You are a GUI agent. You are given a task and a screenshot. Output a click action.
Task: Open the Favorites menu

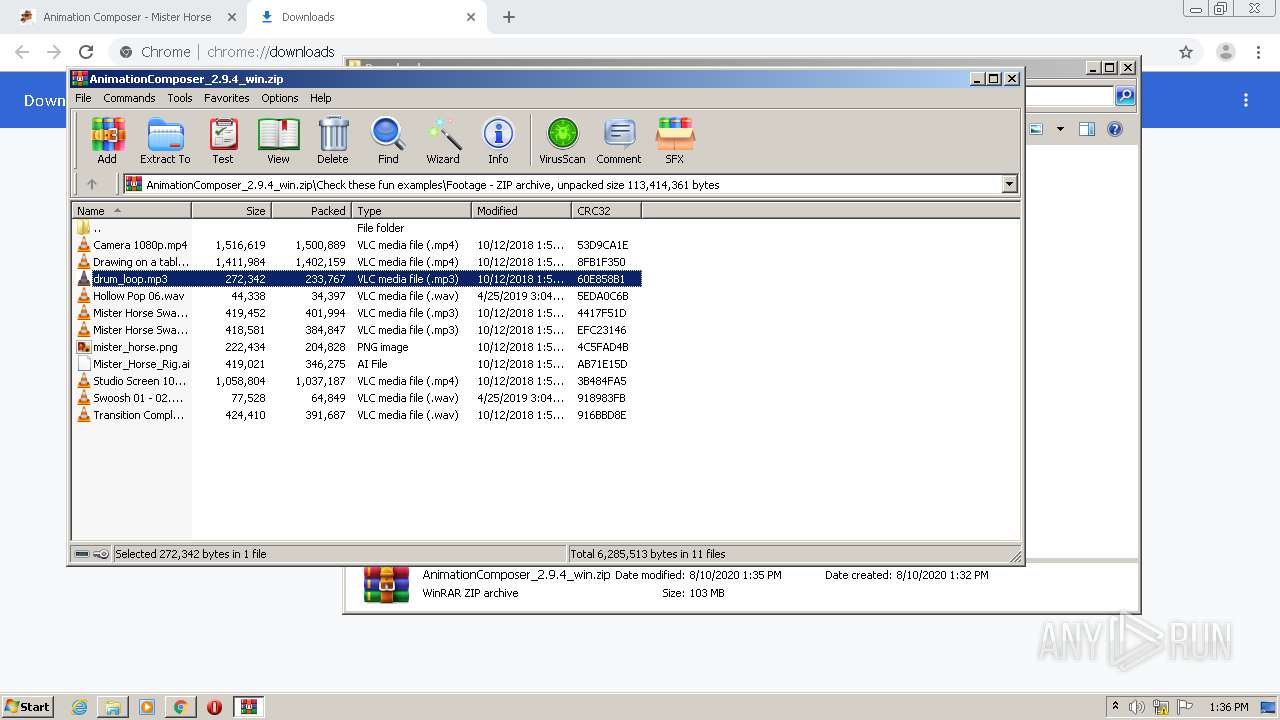[x=227, y=98]
